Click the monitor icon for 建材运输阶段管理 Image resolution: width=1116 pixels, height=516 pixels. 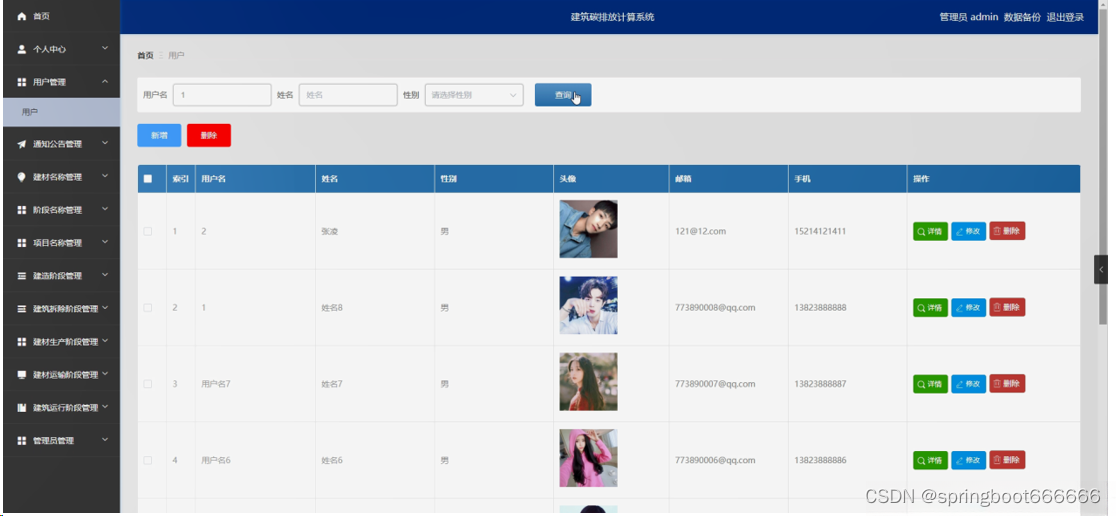(21, 374)
